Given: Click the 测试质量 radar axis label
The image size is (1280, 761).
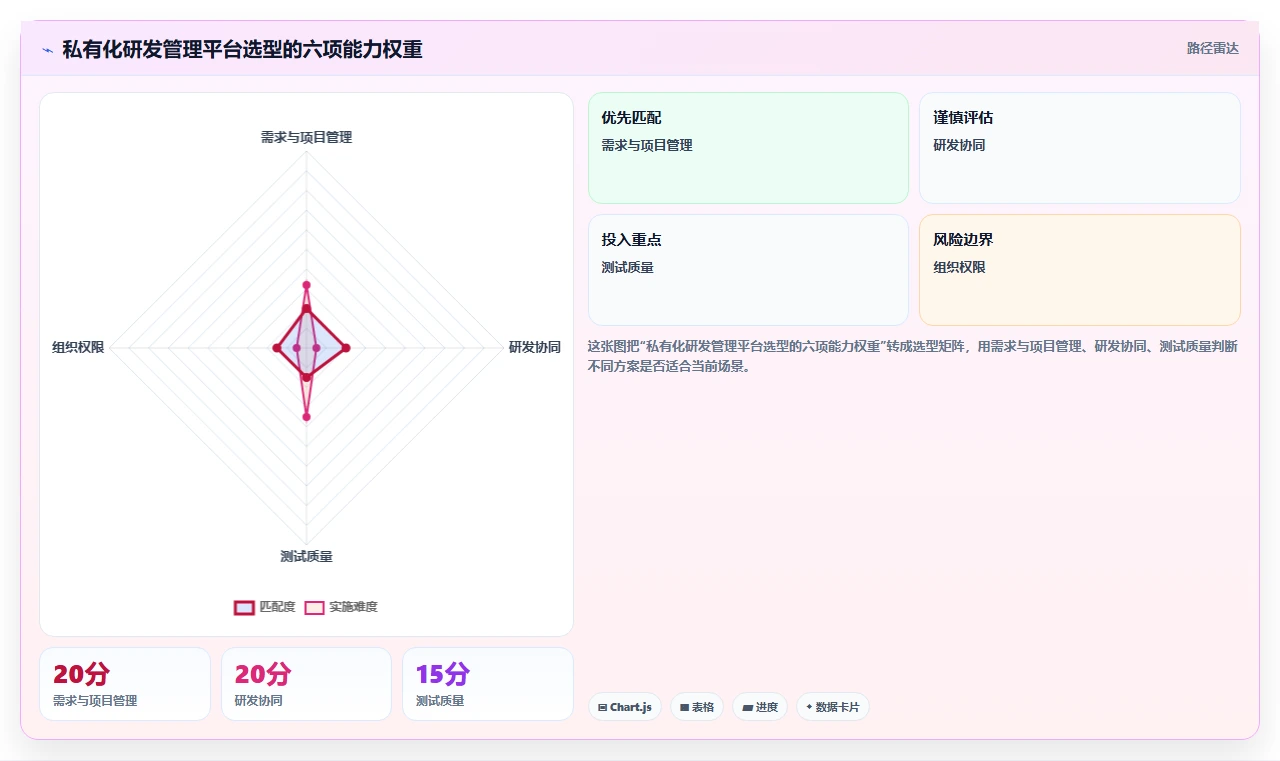Looking at the screenshot, I should (306, 556).
